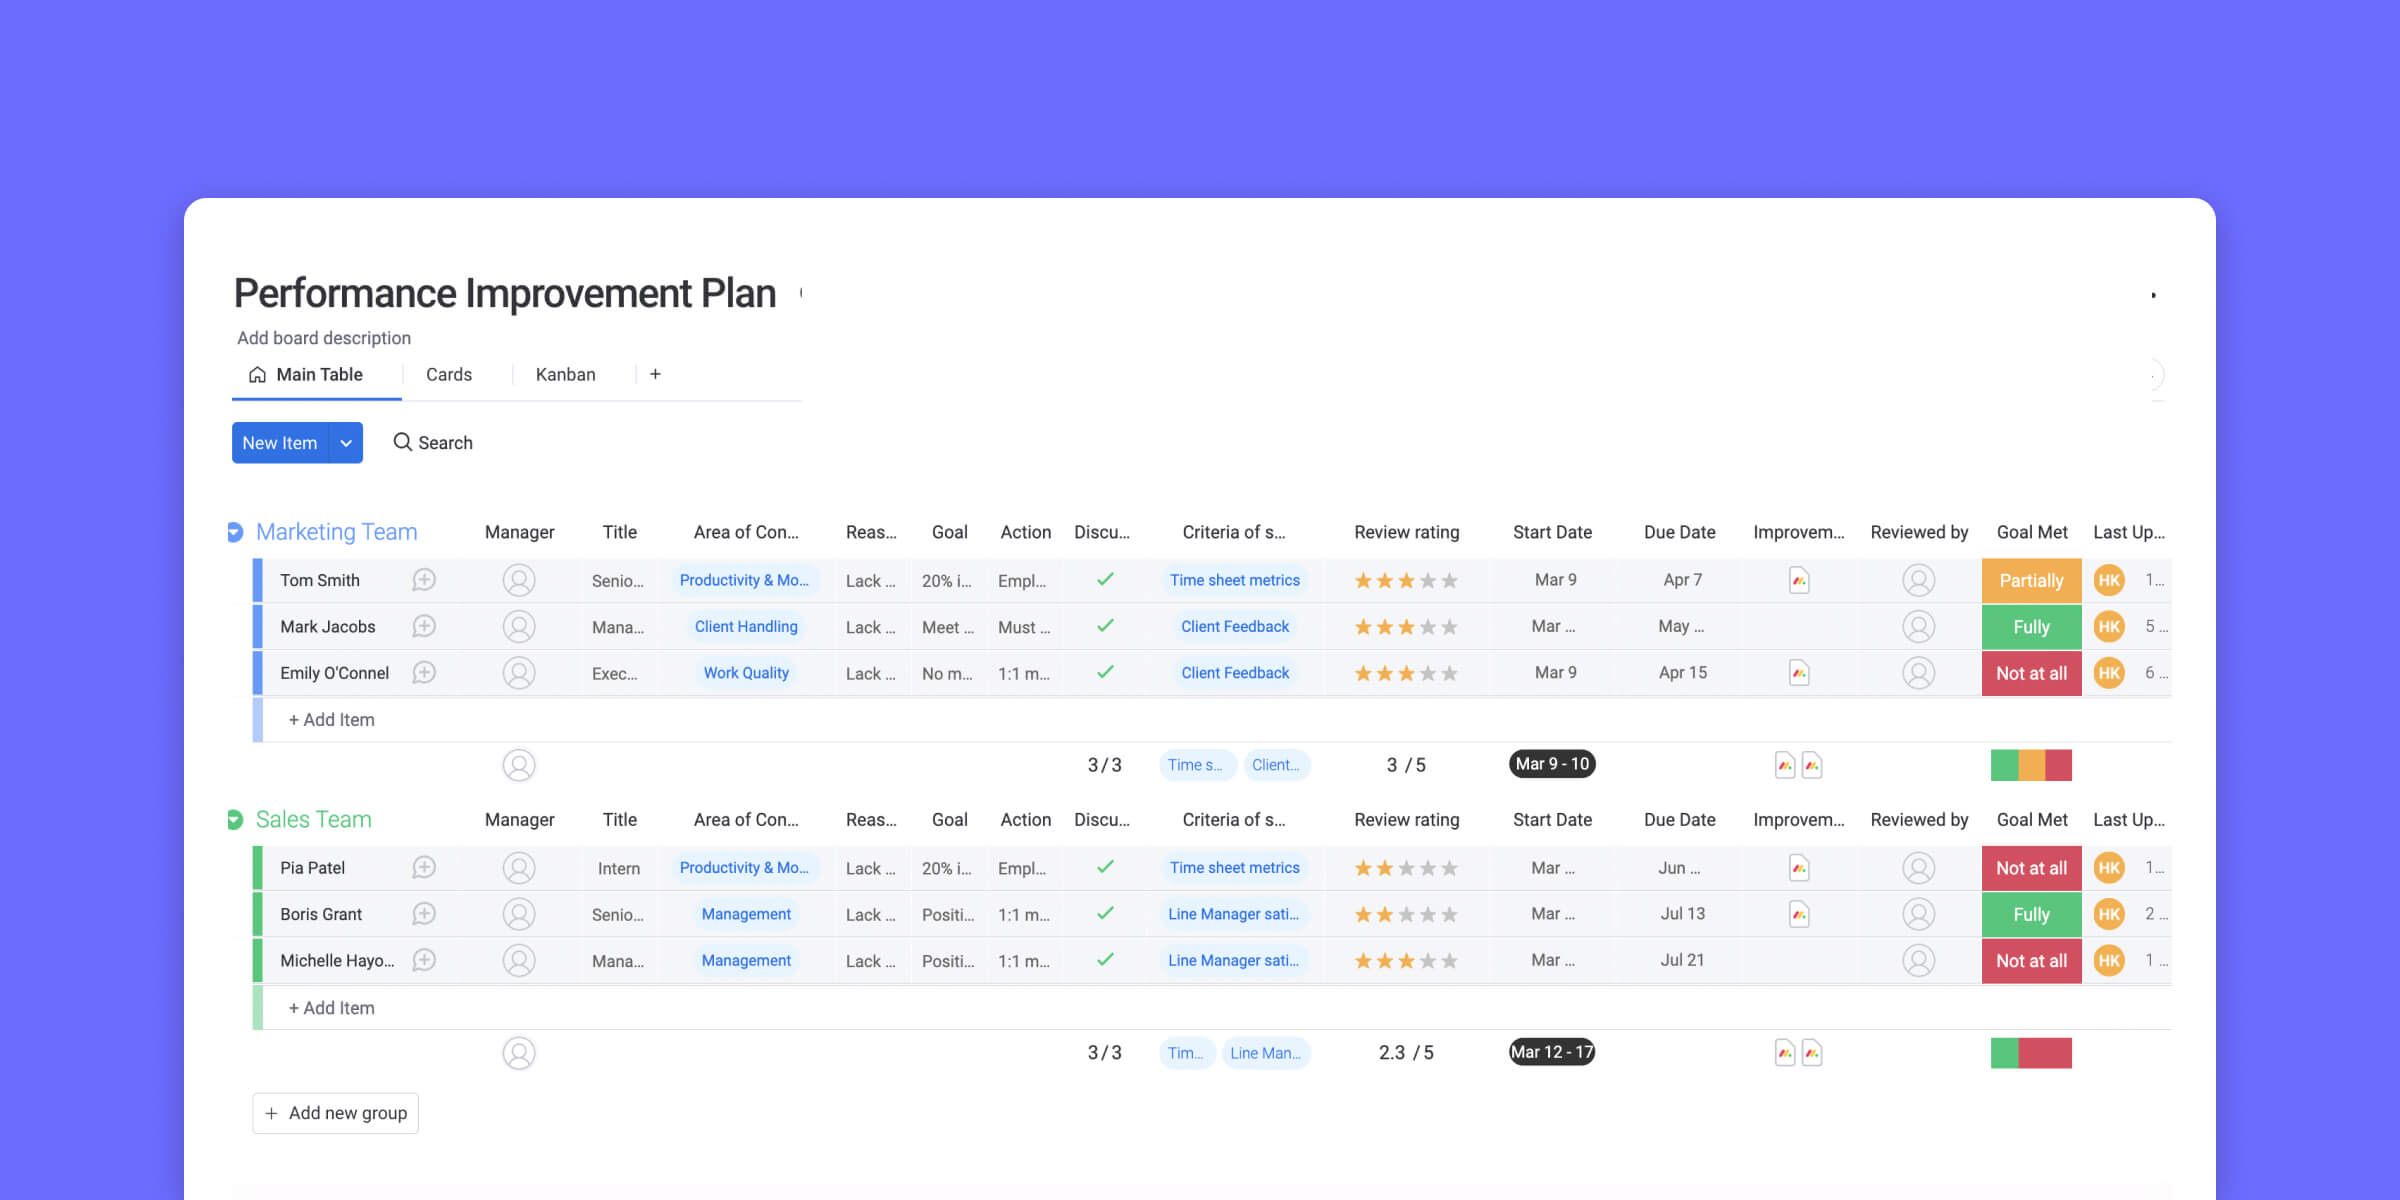
Task: Open the improvement file icon in Pia Patel's row
Action: click(1799, 867)
